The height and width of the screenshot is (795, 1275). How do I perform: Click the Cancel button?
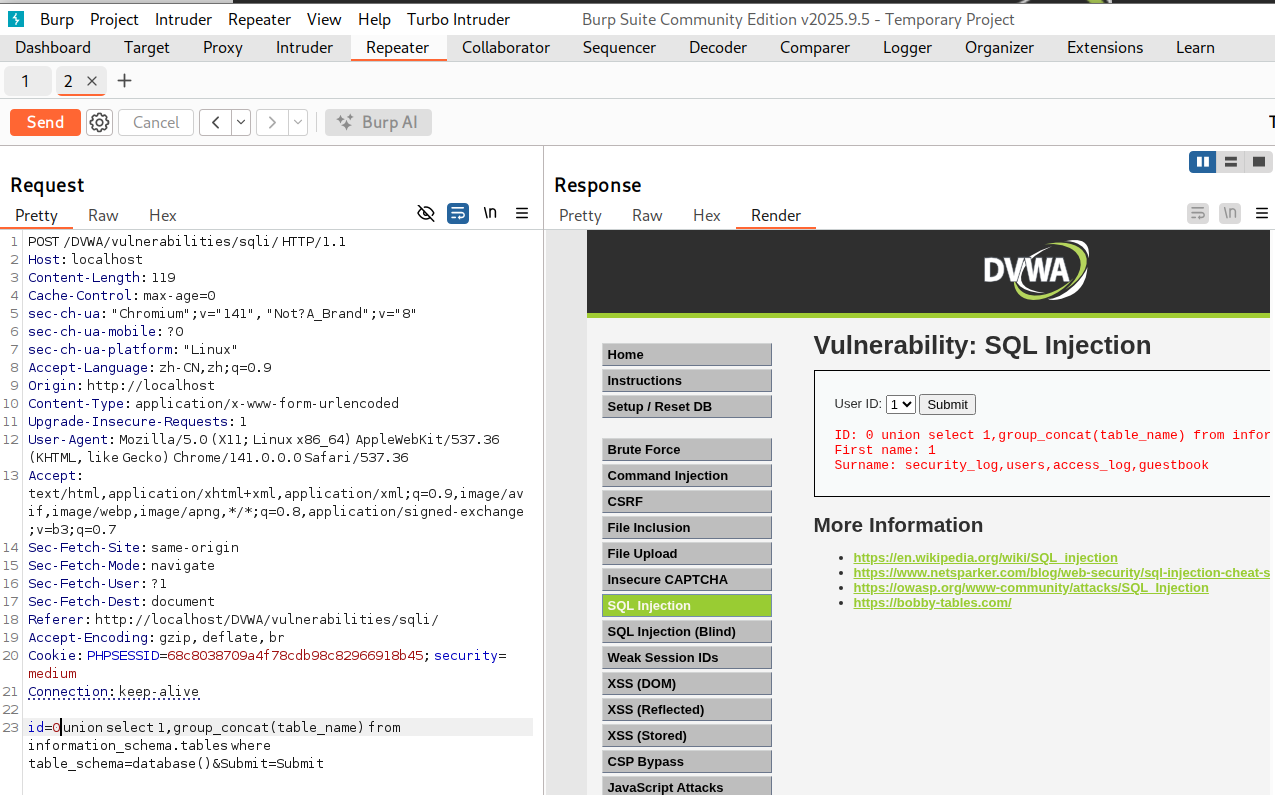156,122
